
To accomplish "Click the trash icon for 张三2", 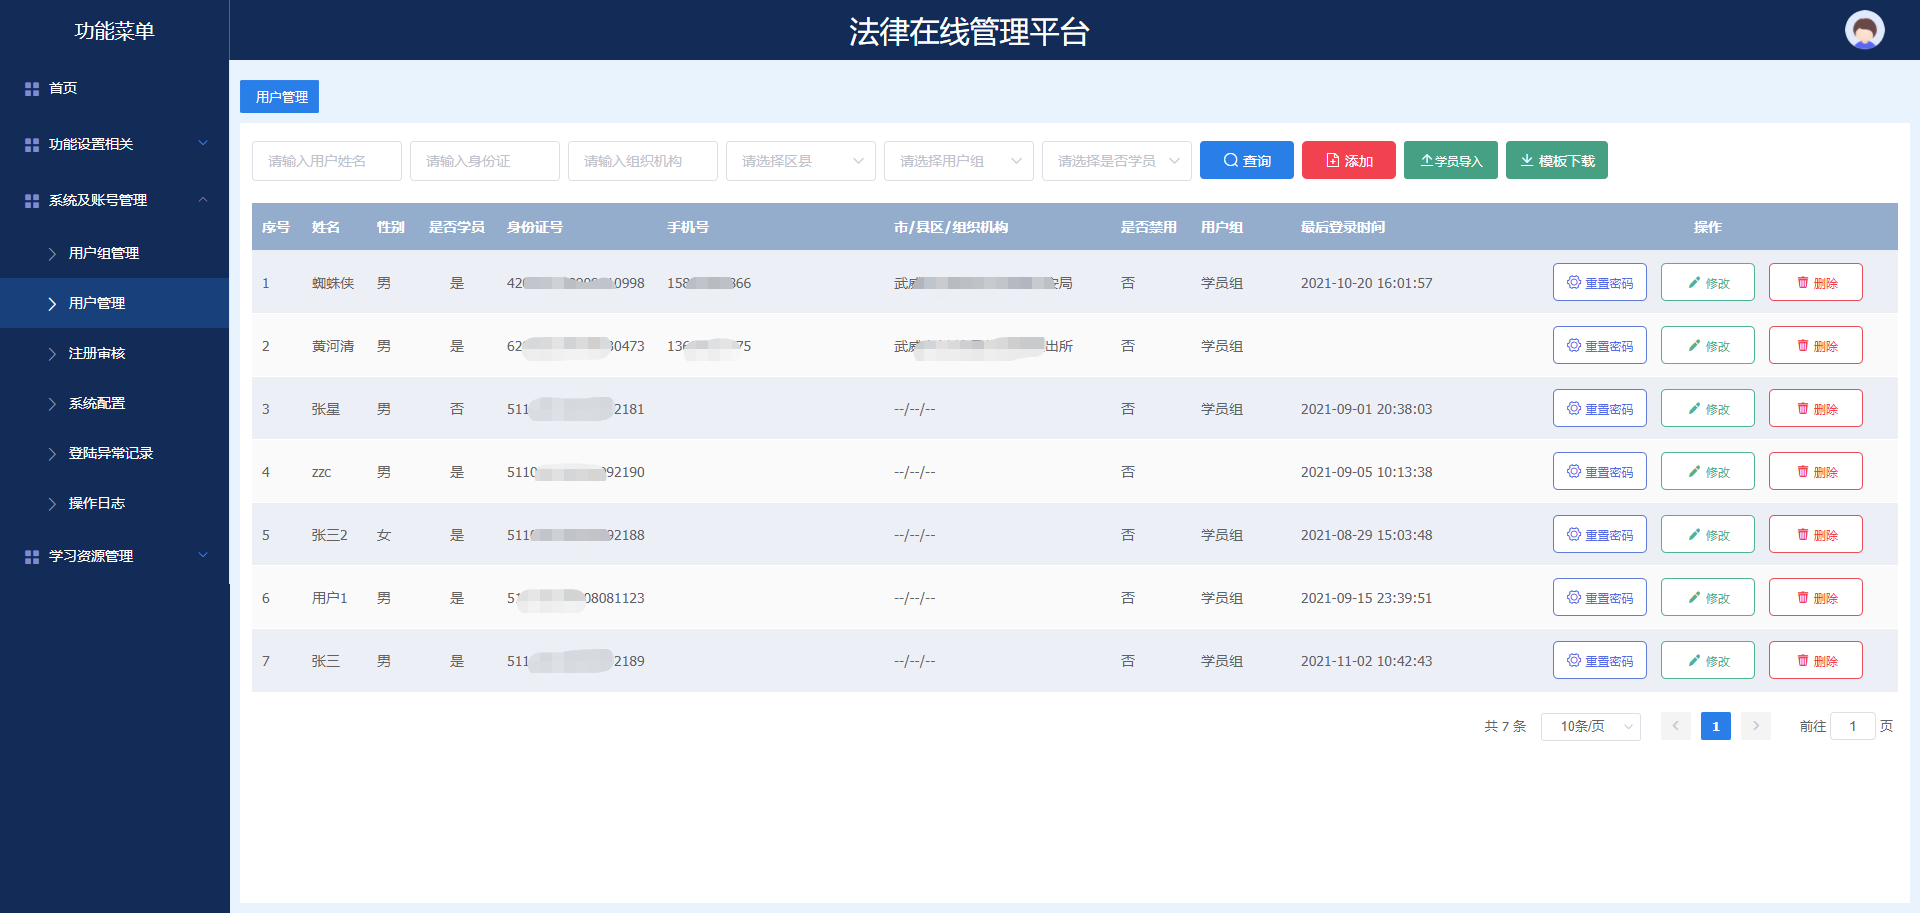I will [1803, 535].
